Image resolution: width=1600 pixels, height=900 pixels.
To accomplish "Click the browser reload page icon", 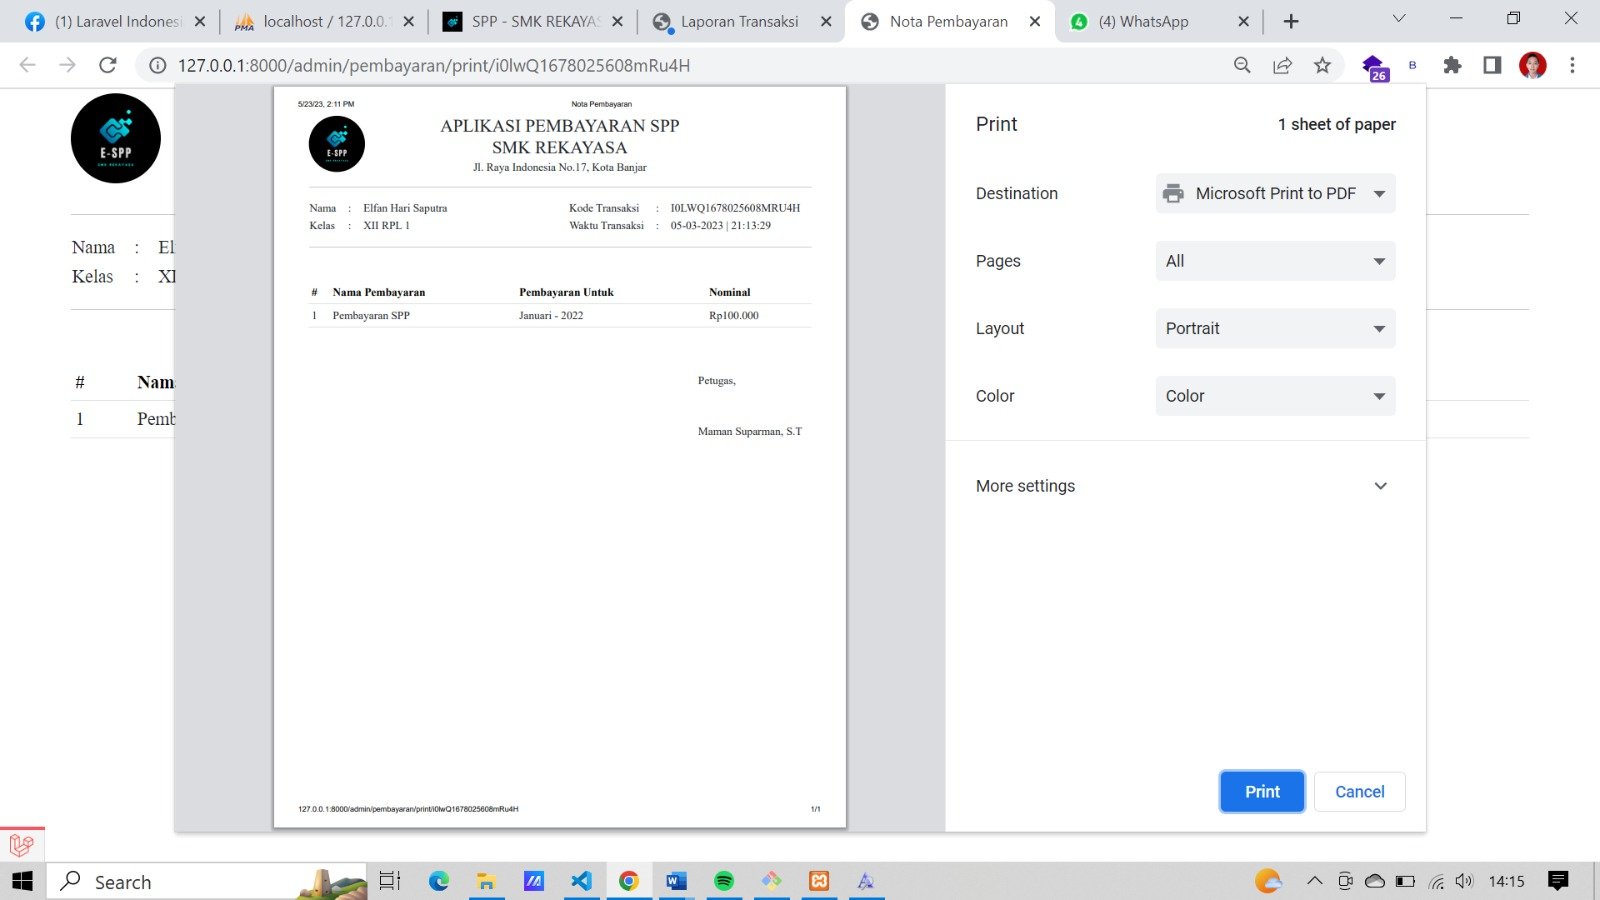I will pos(108,65).
